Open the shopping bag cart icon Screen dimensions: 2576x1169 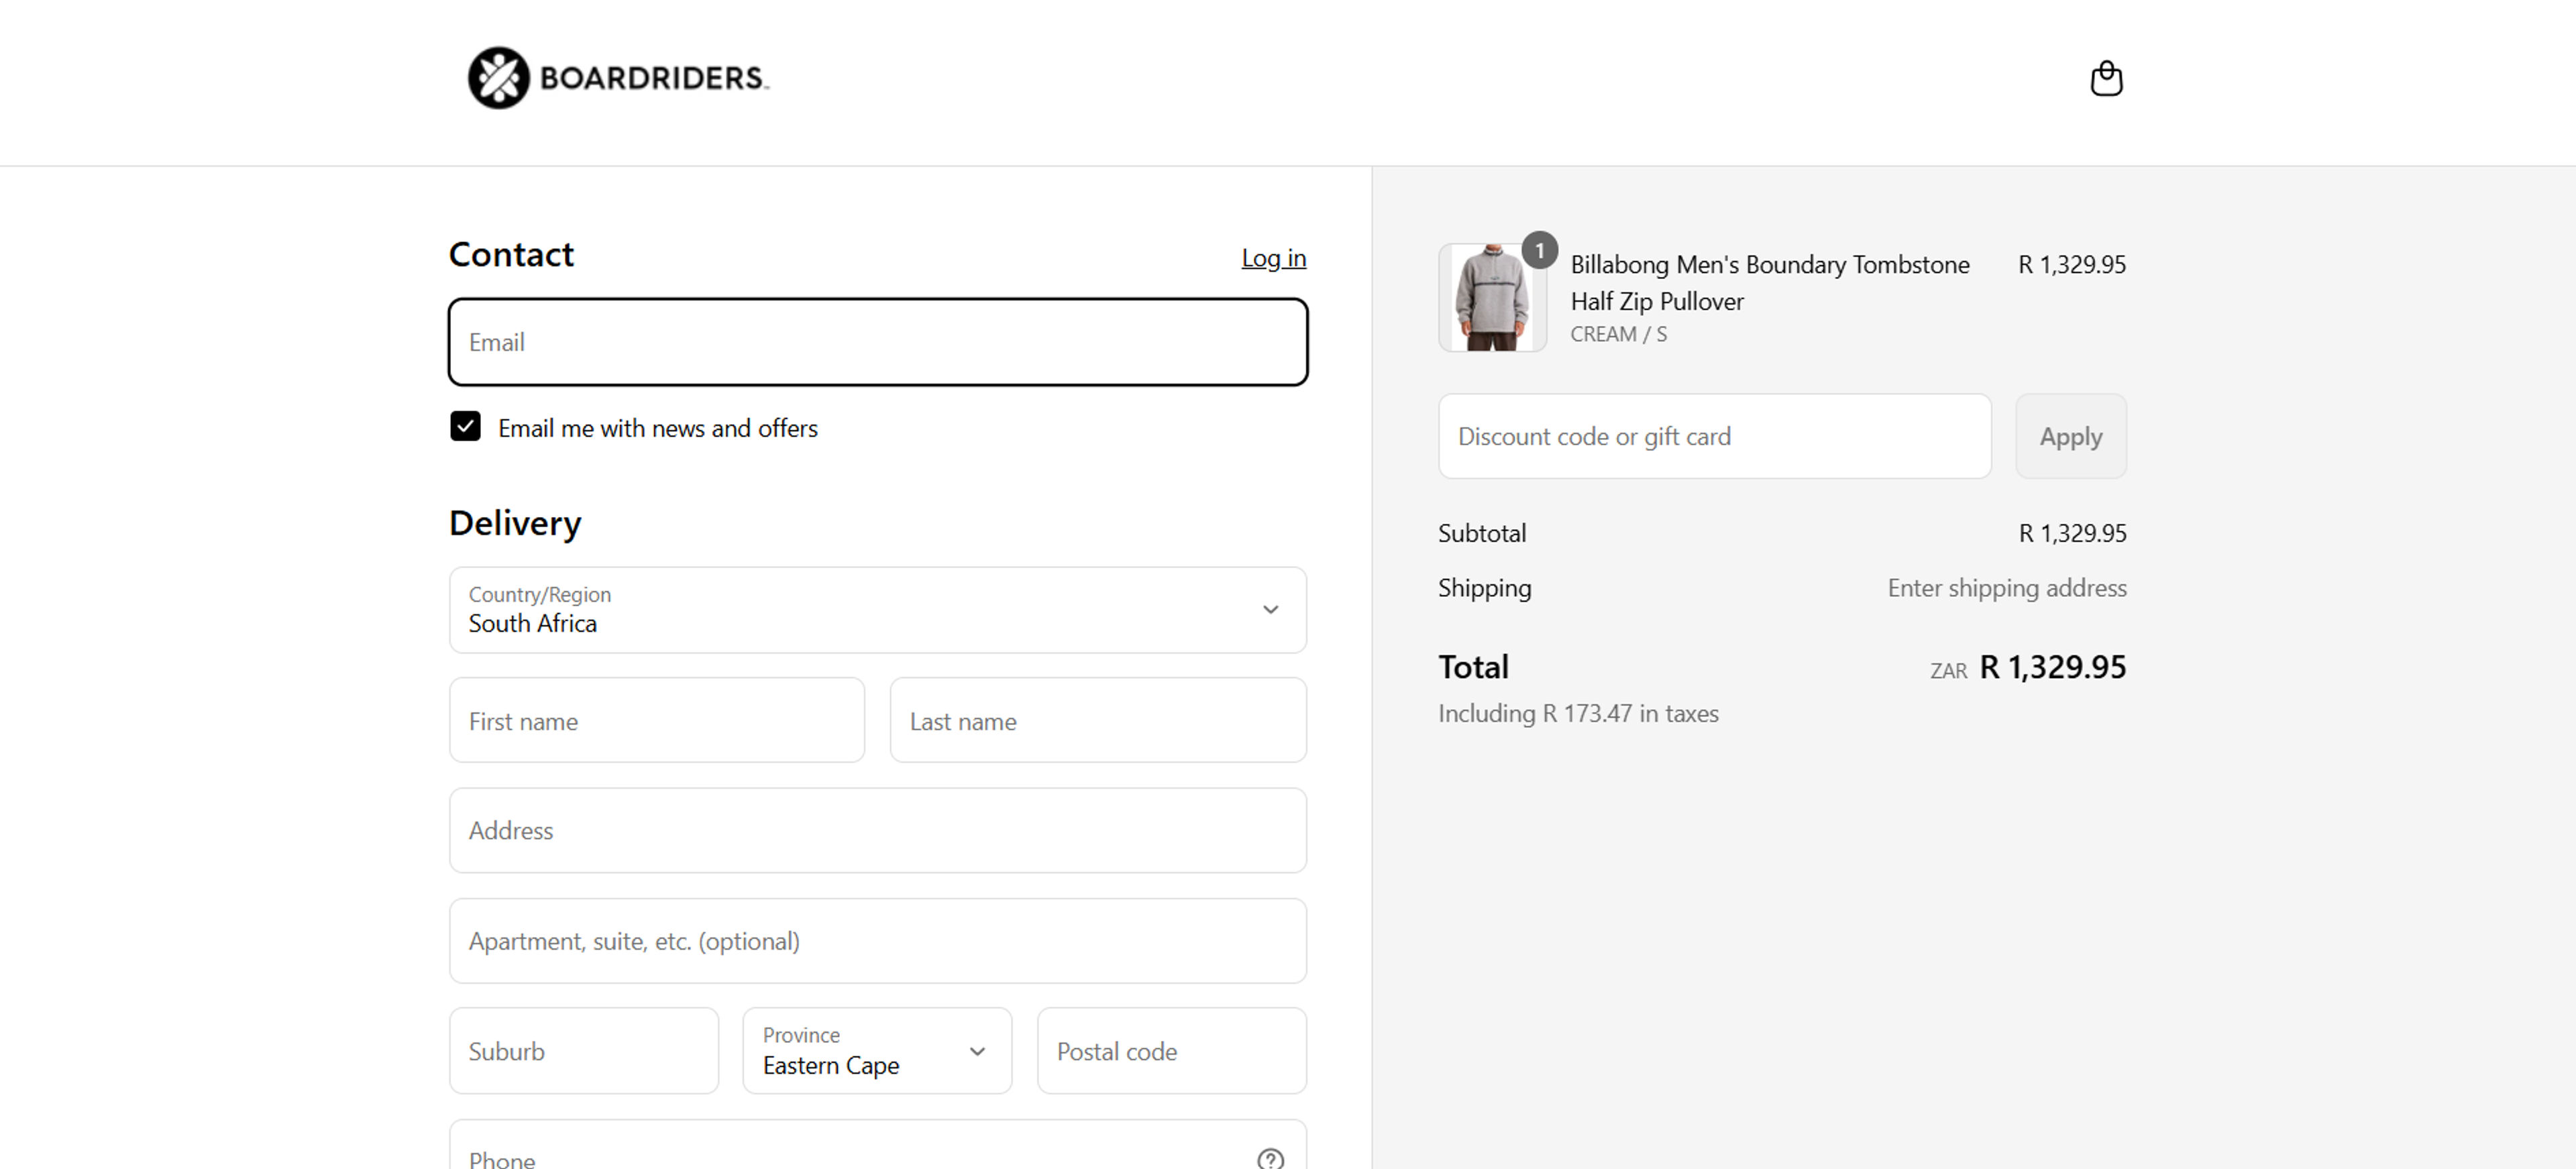(2106, 78)
